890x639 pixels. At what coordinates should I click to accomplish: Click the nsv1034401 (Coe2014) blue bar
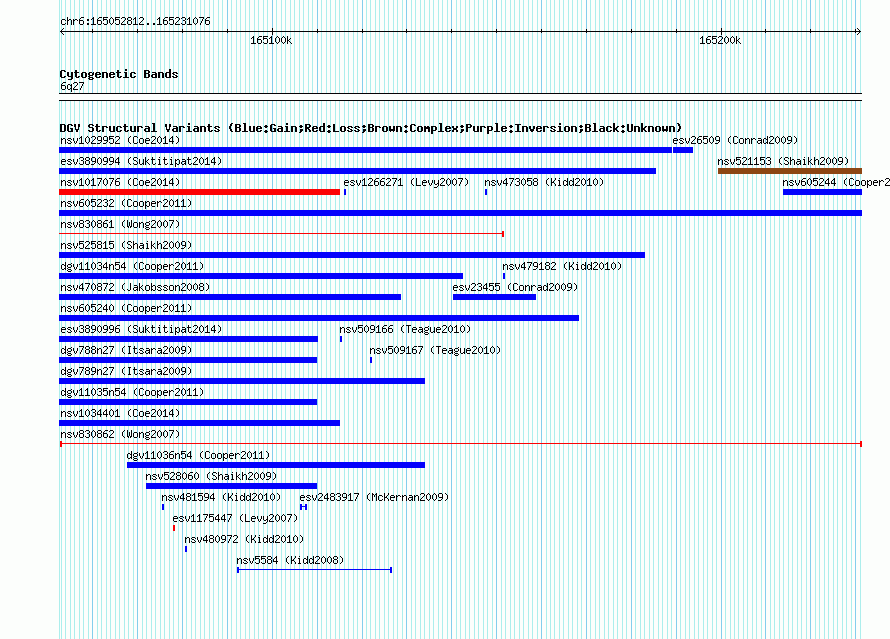pos(199,423)
